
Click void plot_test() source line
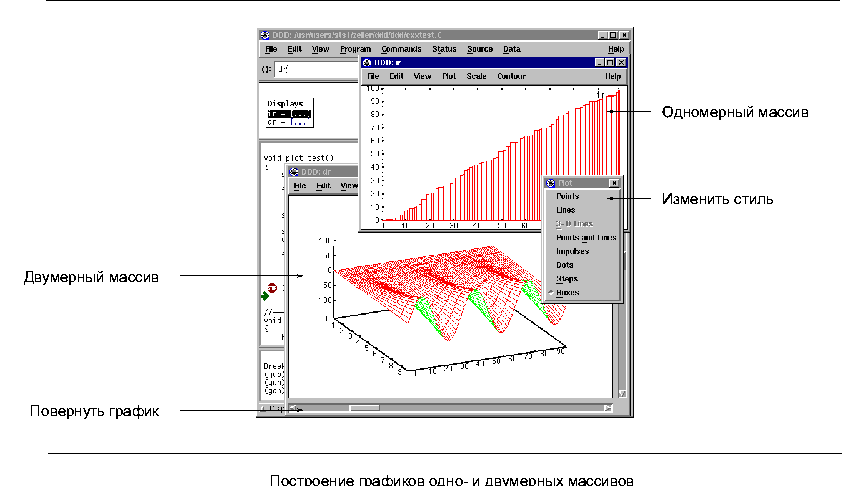coord(299,158)
